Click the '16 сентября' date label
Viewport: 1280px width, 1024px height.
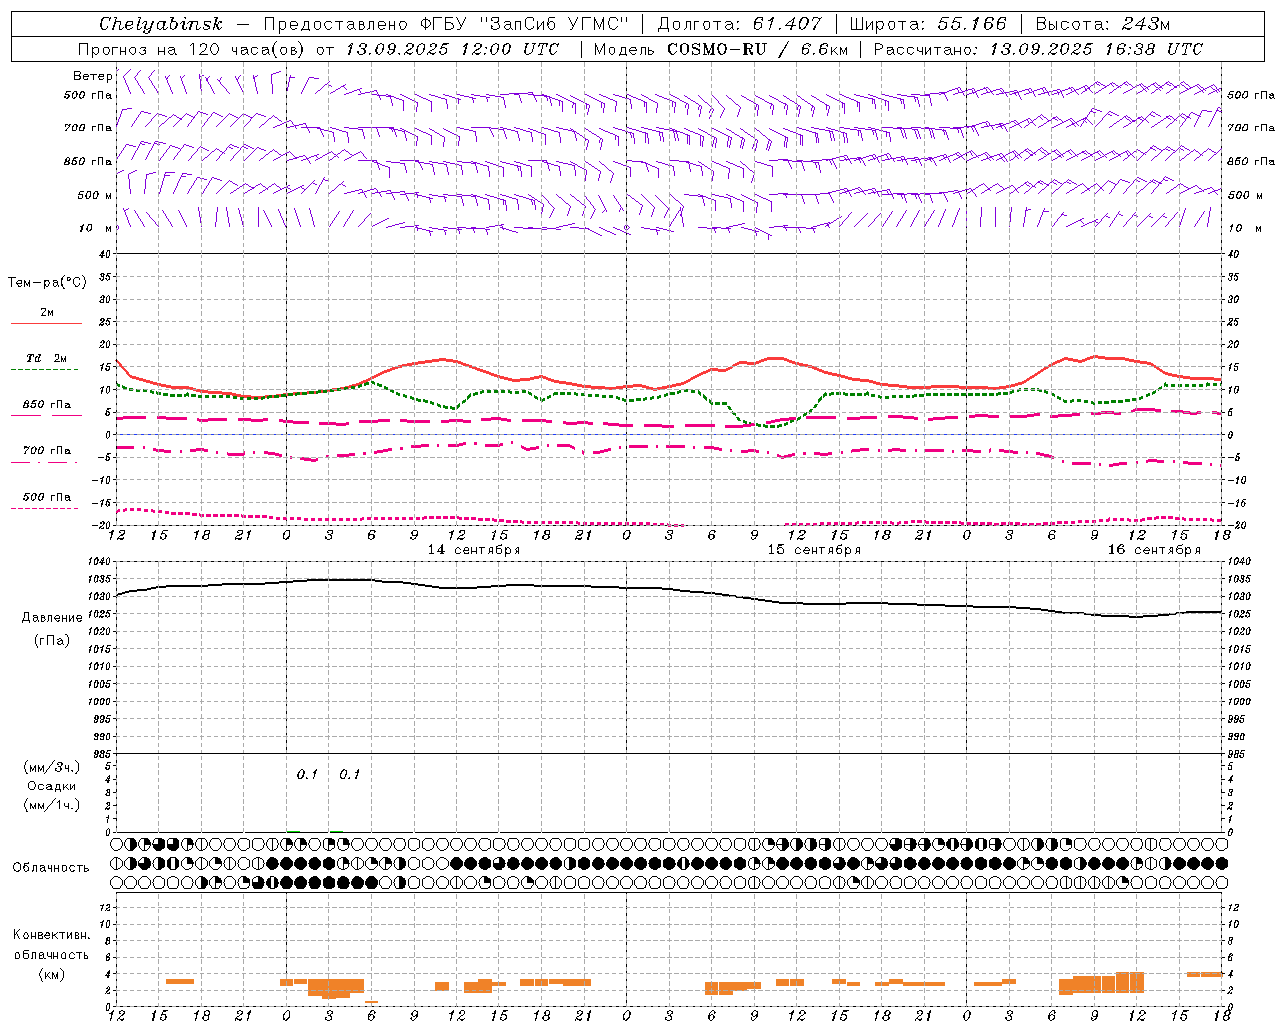(x=1154, y=550)
